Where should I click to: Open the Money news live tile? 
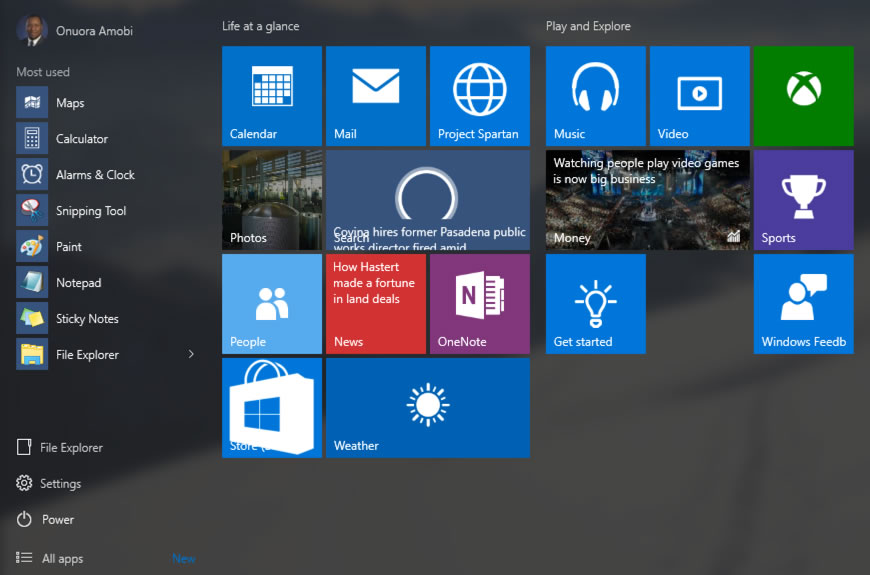648,200
